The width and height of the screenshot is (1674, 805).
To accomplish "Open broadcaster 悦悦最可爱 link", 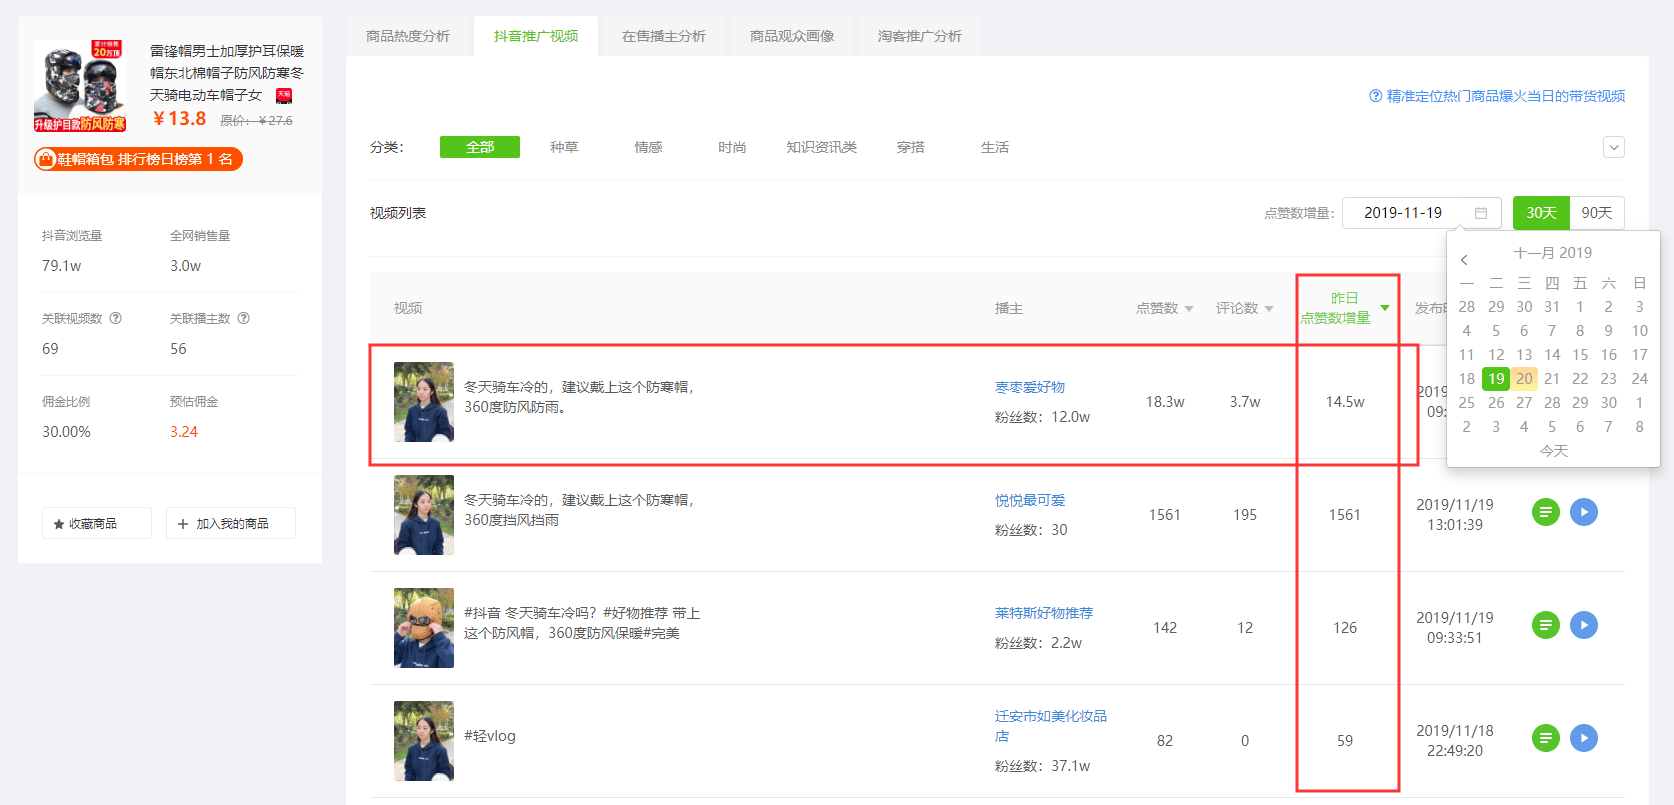I will click(1030, 500).
